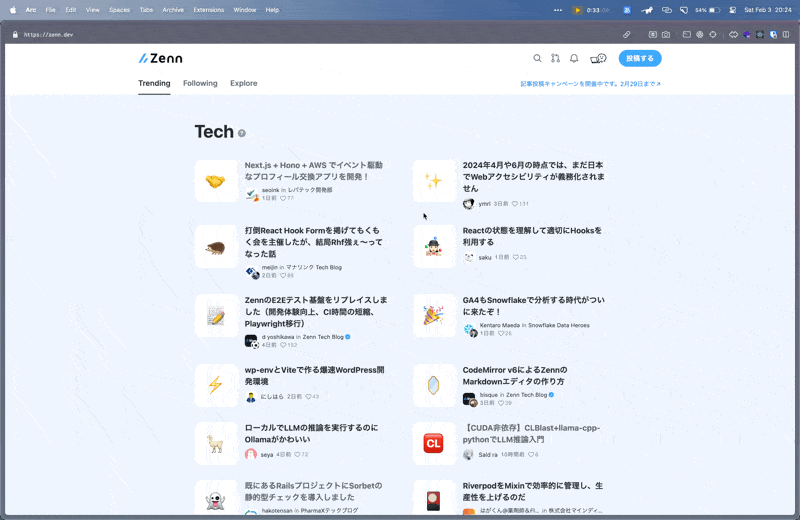Screen dimensions: 800x520
Task: Switch to the Trending tab
Action: (x=154, y=83)
